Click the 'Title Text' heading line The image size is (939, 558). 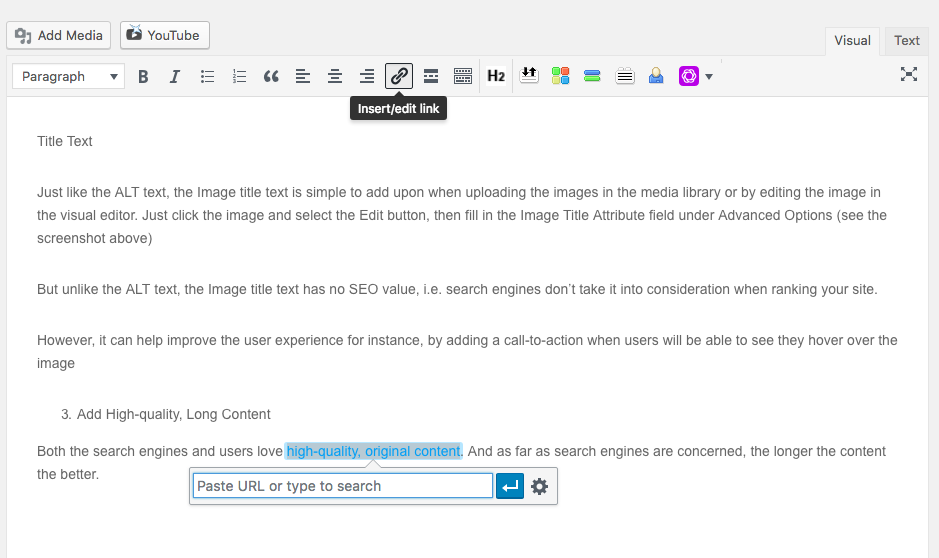pyautogui.click(x=65, y=141)
